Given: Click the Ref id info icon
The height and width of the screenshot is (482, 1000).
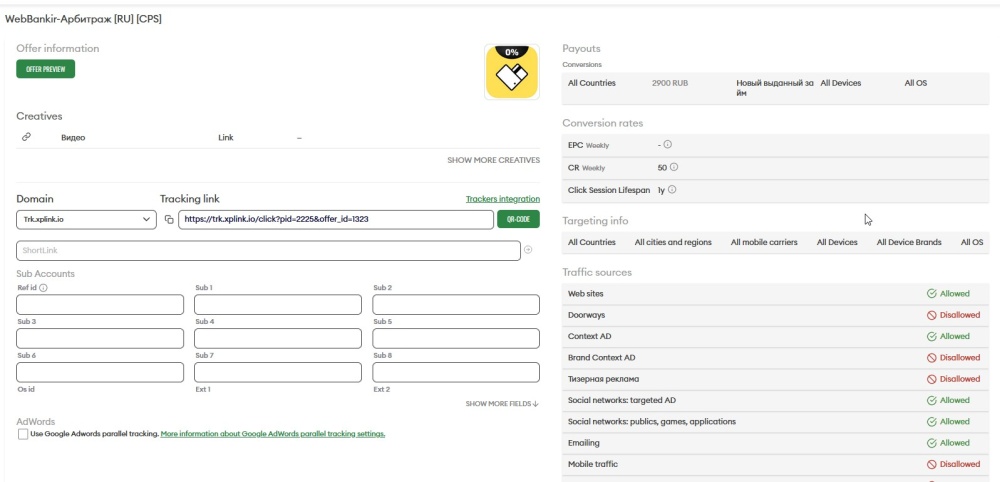Looking at the screenshot, I should coord(44,288).
